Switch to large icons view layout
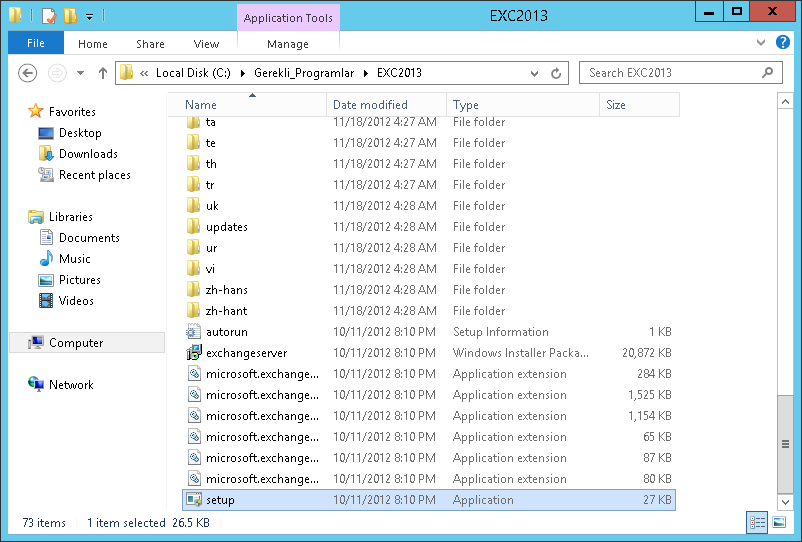Image resolution: width=802 pixels, height=542 pixels. pos(779,523)
